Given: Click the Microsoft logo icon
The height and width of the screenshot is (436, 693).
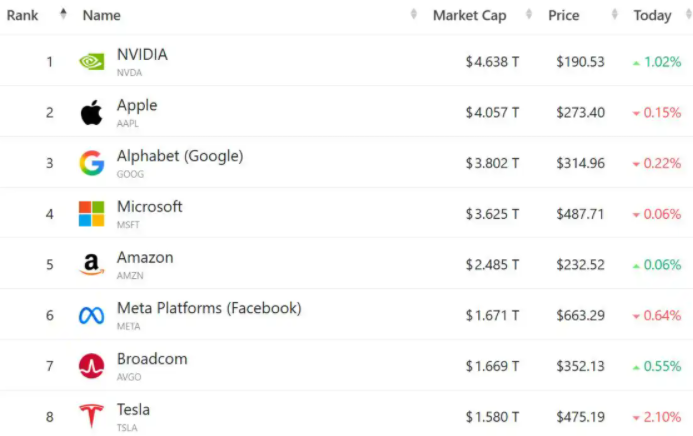Looking at the screenshot, I should (91, 214).
